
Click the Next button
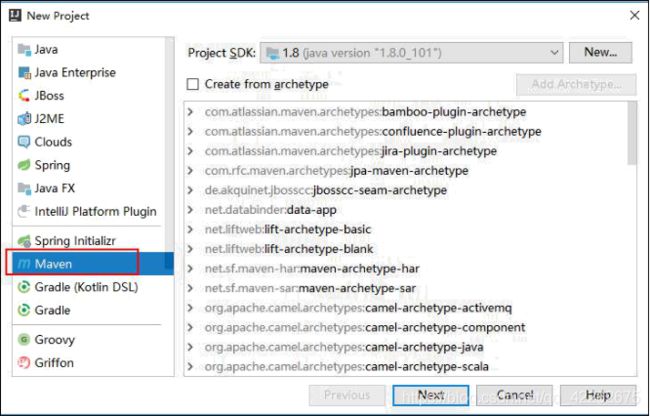coord(431,395)
